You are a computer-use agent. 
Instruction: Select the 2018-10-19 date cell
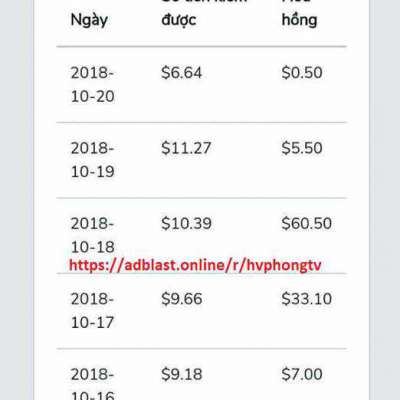pyautogui.click(x=93, y=160)
